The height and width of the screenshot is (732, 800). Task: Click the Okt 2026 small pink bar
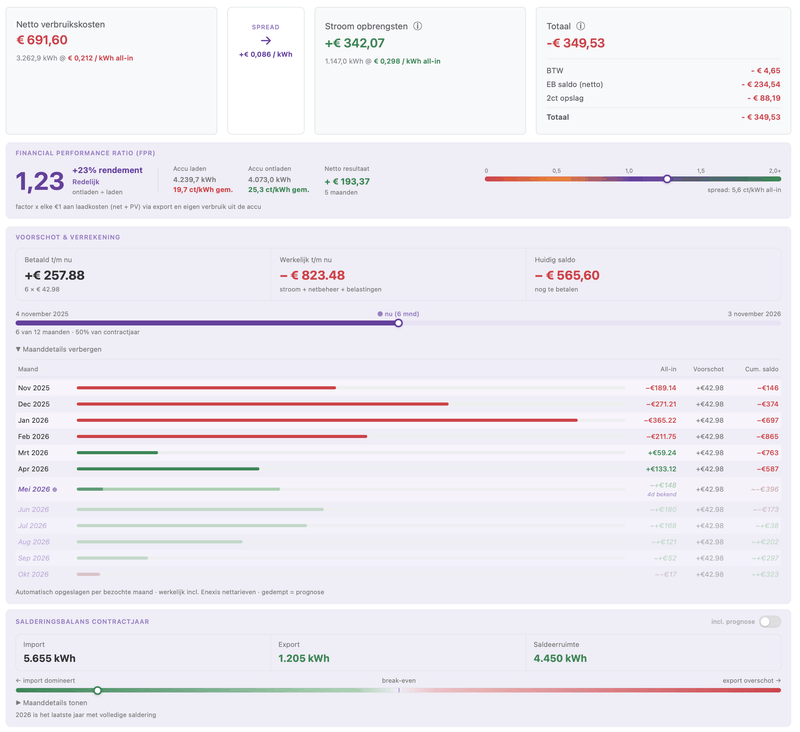[88, 574]
